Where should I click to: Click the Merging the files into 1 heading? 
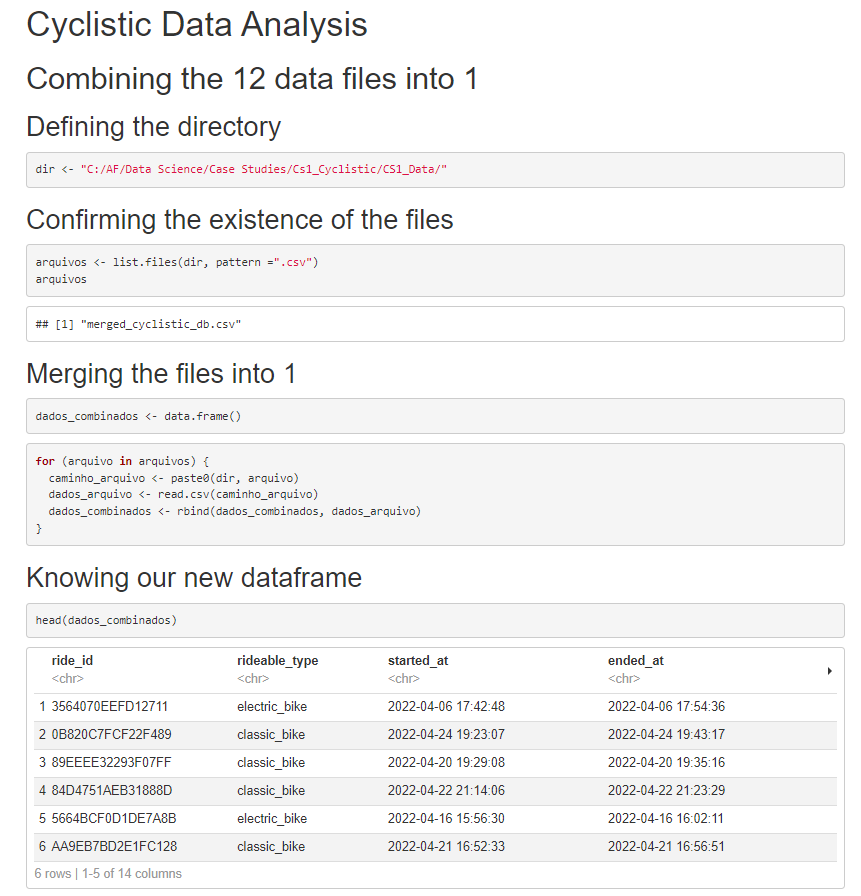coord(161,374)
